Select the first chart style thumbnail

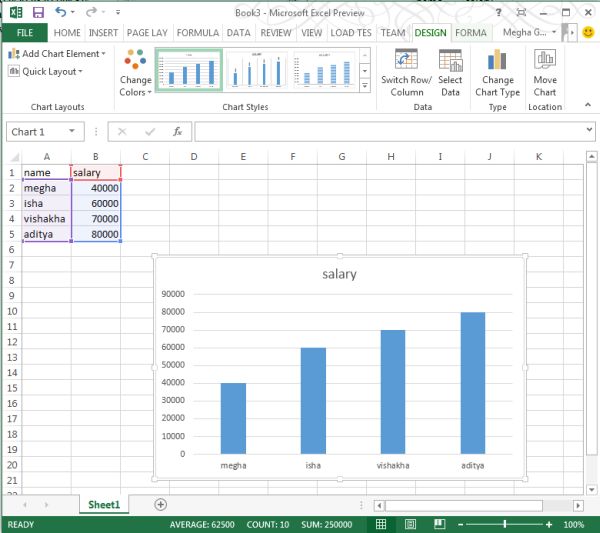click(x=188, y=70)
